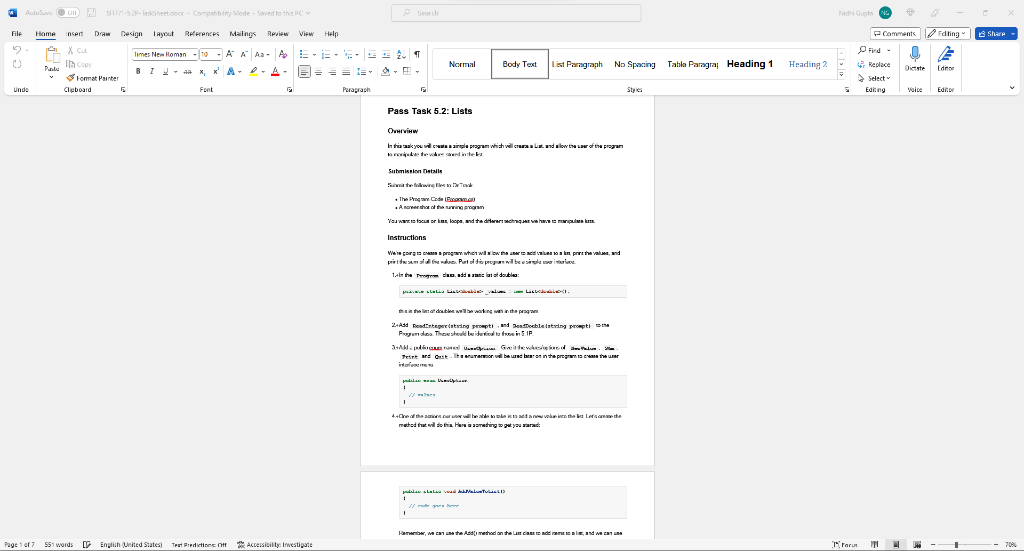
Task: Toggle Underline formatting
Action: tap(165, 72)
